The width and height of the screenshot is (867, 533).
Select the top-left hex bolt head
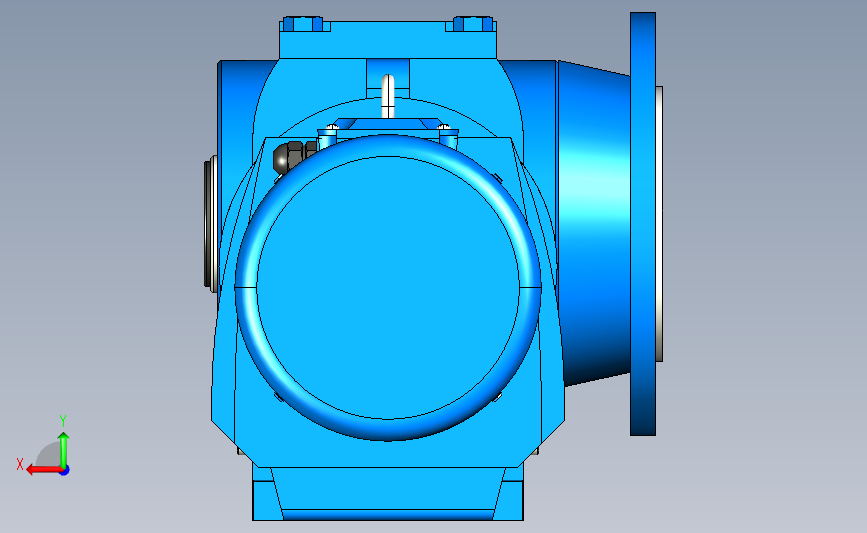click(302, 24)
